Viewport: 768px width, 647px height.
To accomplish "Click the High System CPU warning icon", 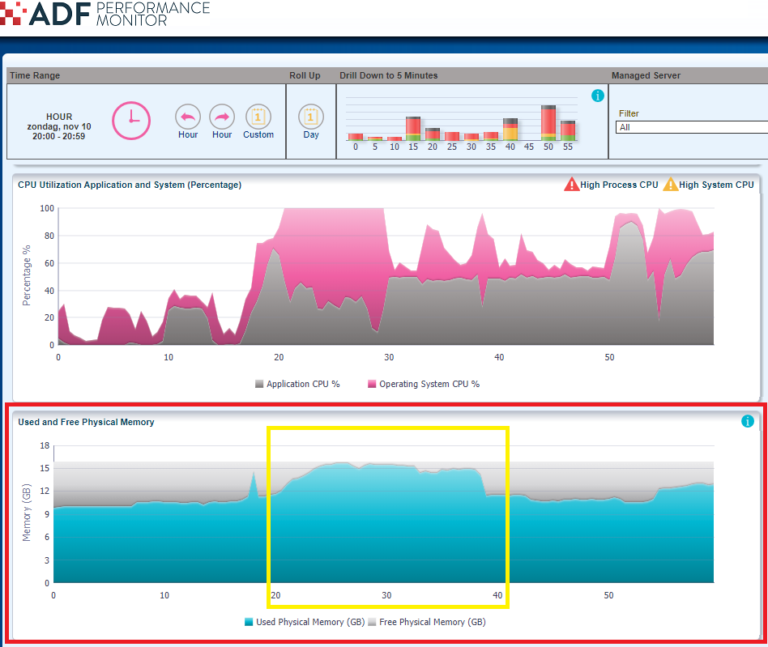I will (x=670, y=184).
